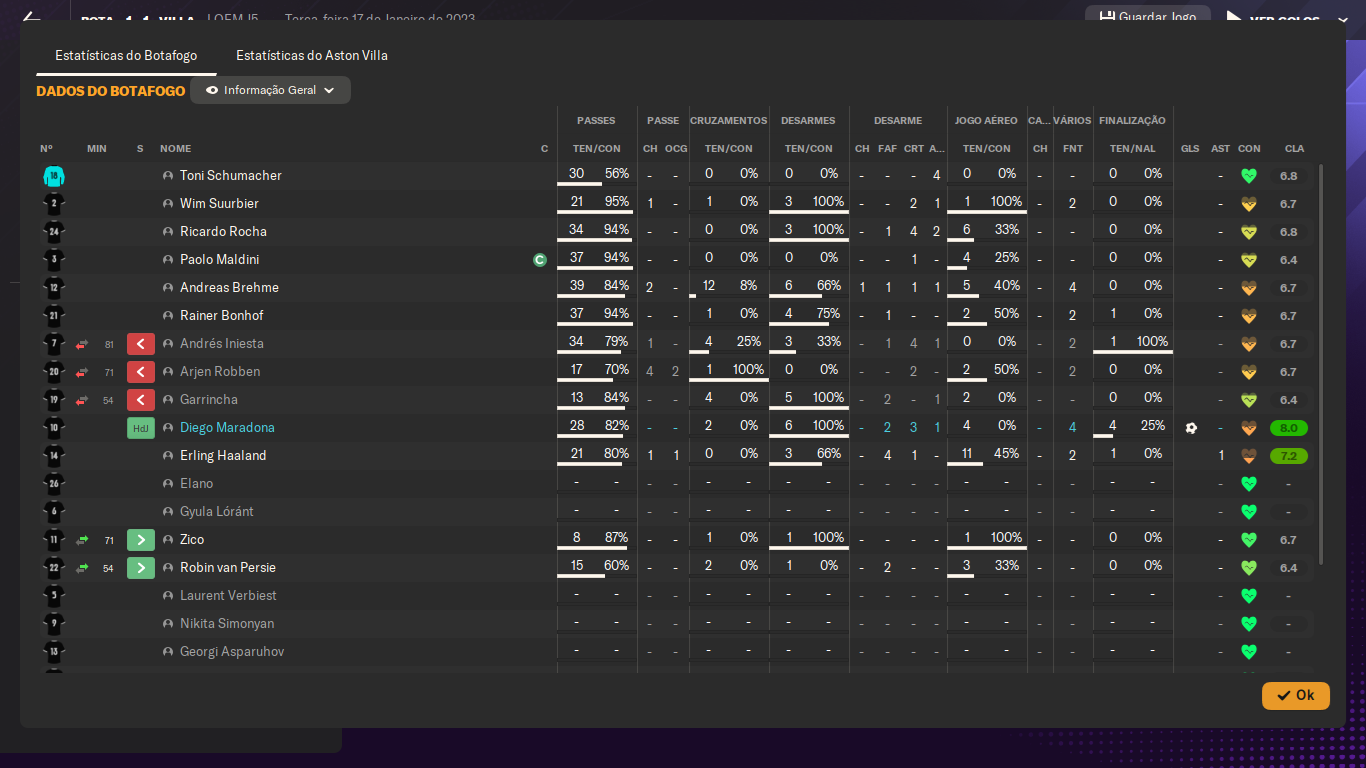The width and height of the screenshot is (1366, 768).
Task: Click Andreas Brehme passes value 39
Action: [576, 287]
